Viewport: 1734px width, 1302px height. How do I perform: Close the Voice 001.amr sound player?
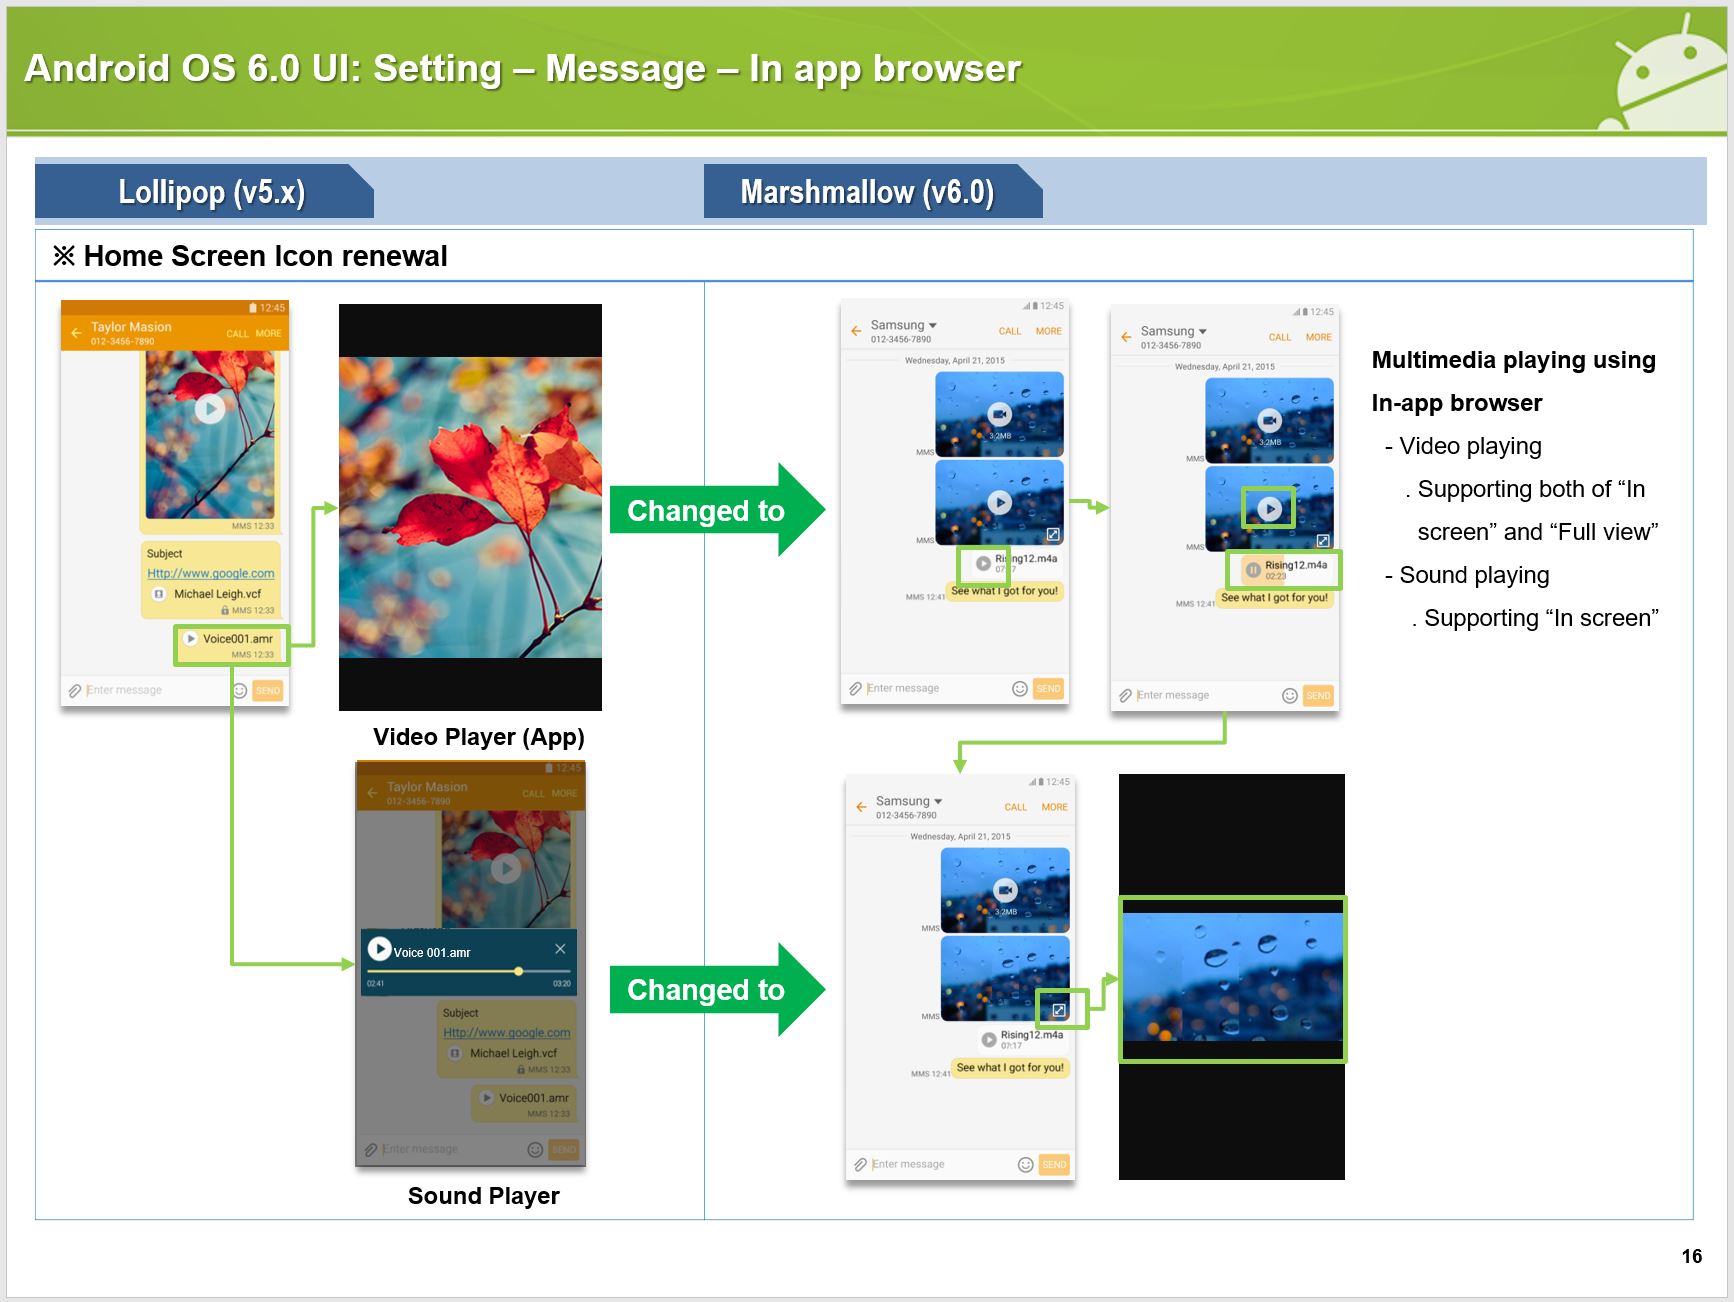[560, 948]
